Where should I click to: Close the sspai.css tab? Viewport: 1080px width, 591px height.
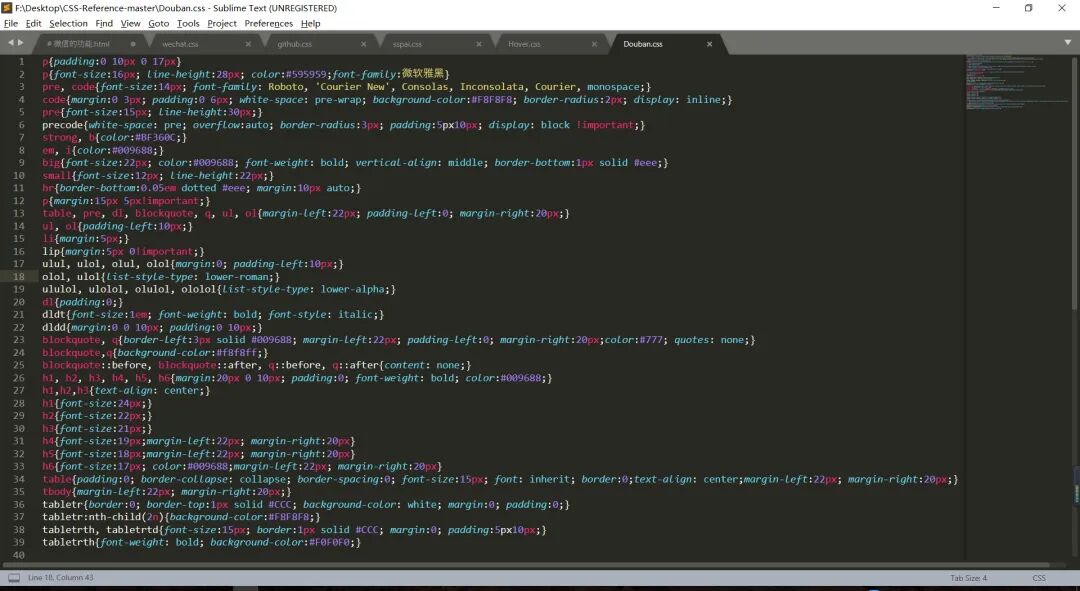[479, 44]
